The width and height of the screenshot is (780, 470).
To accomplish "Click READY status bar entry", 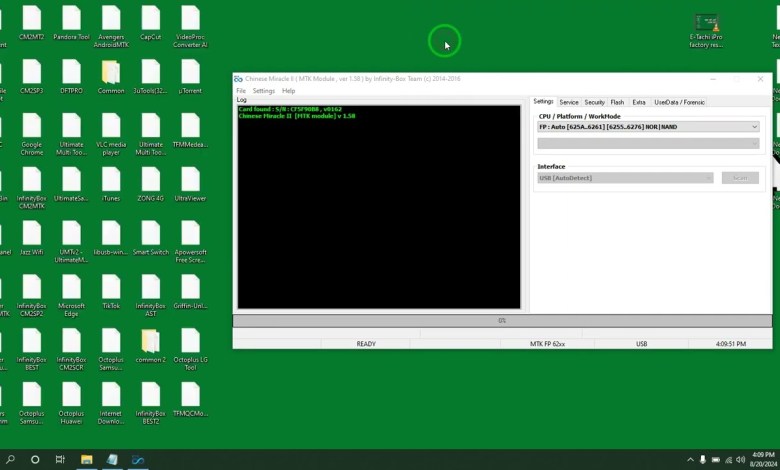I will tap(366, 344).
